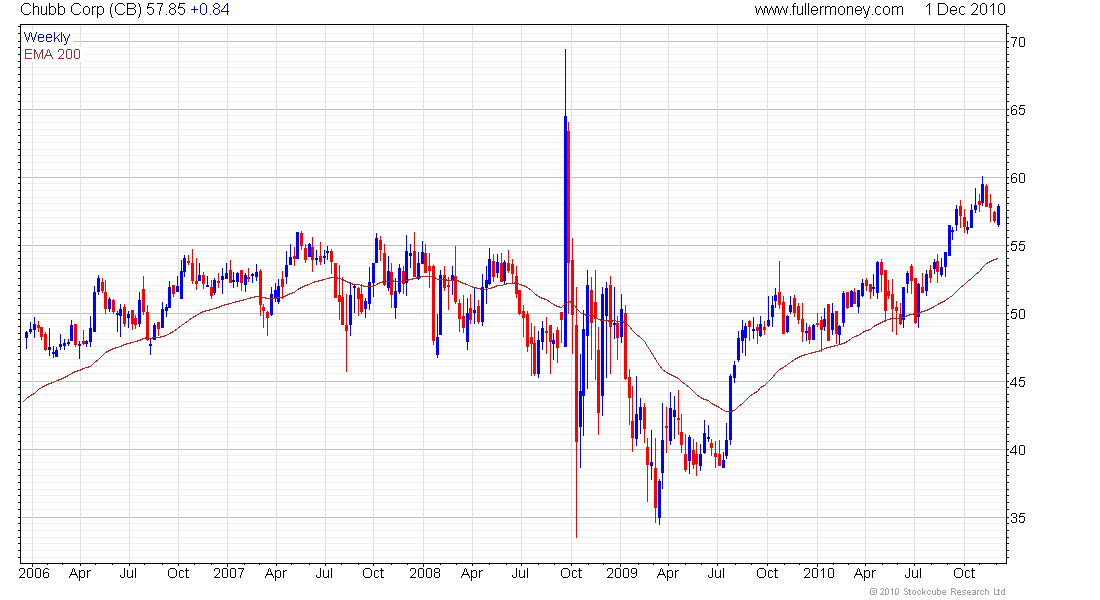Click the Apr label belonging to 2007

tap(276, 573)
